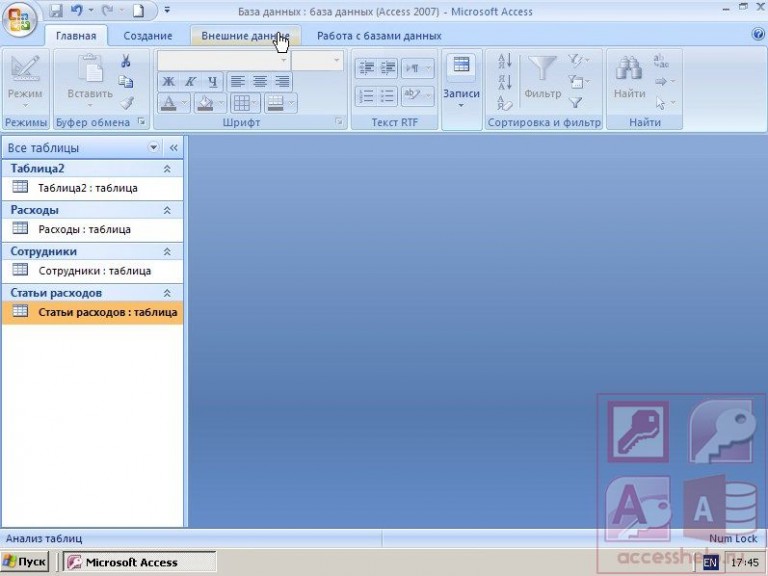The height and width of the screenshot is (576, 768).
Task: Align text left
Action: [238, 82]
